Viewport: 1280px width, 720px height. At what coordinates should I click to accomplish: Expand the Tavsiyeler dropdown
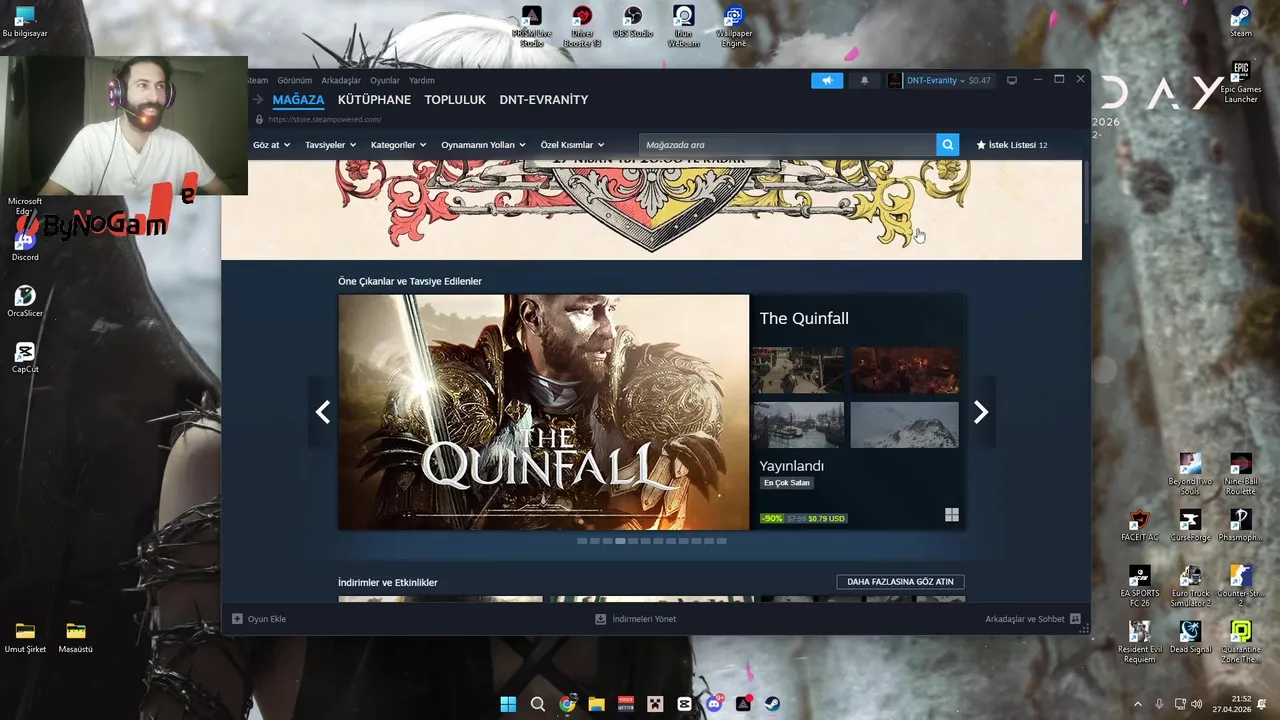pos(331,145)
